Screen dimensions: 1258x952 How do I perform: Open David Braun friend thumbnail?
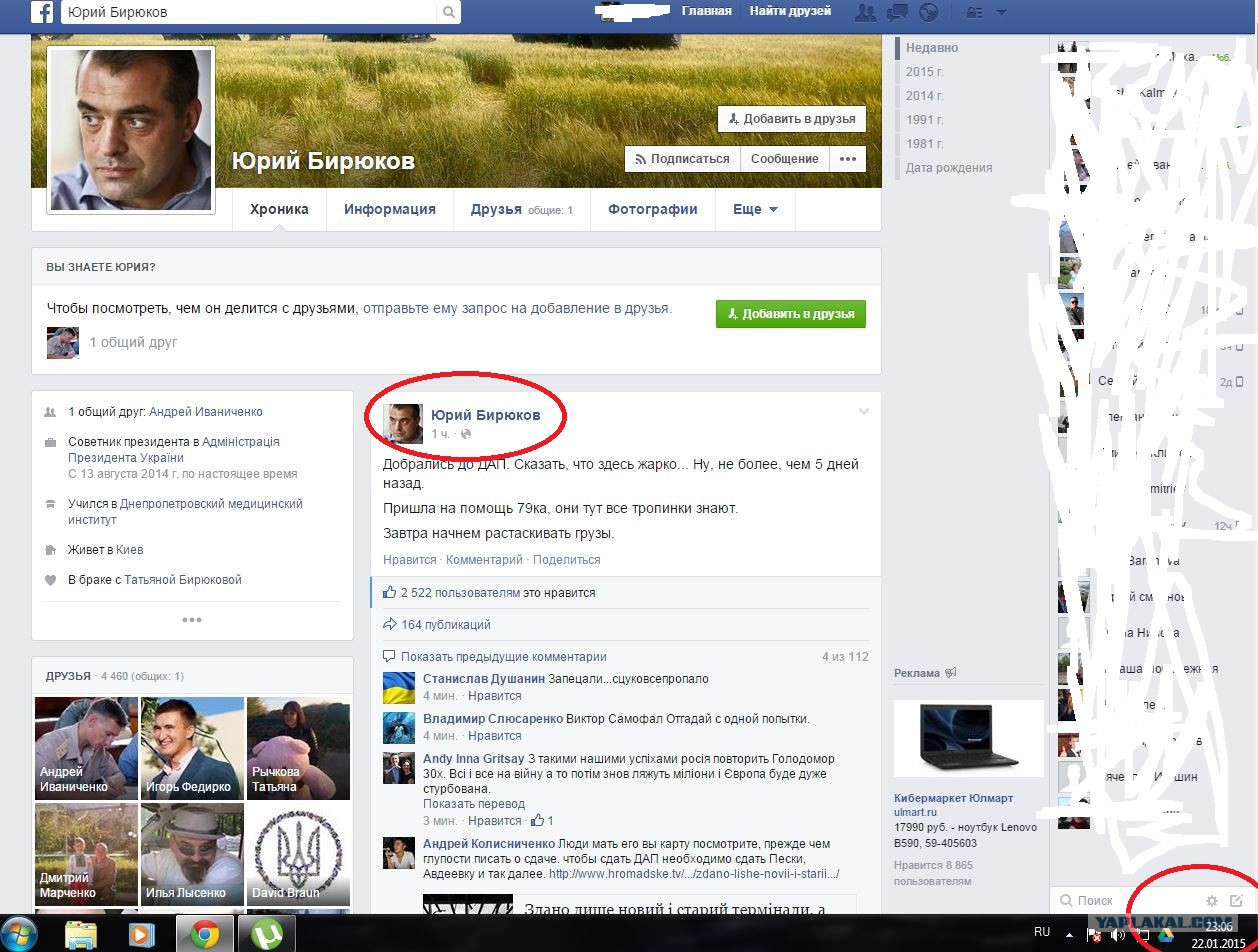[x=299, y=854]
